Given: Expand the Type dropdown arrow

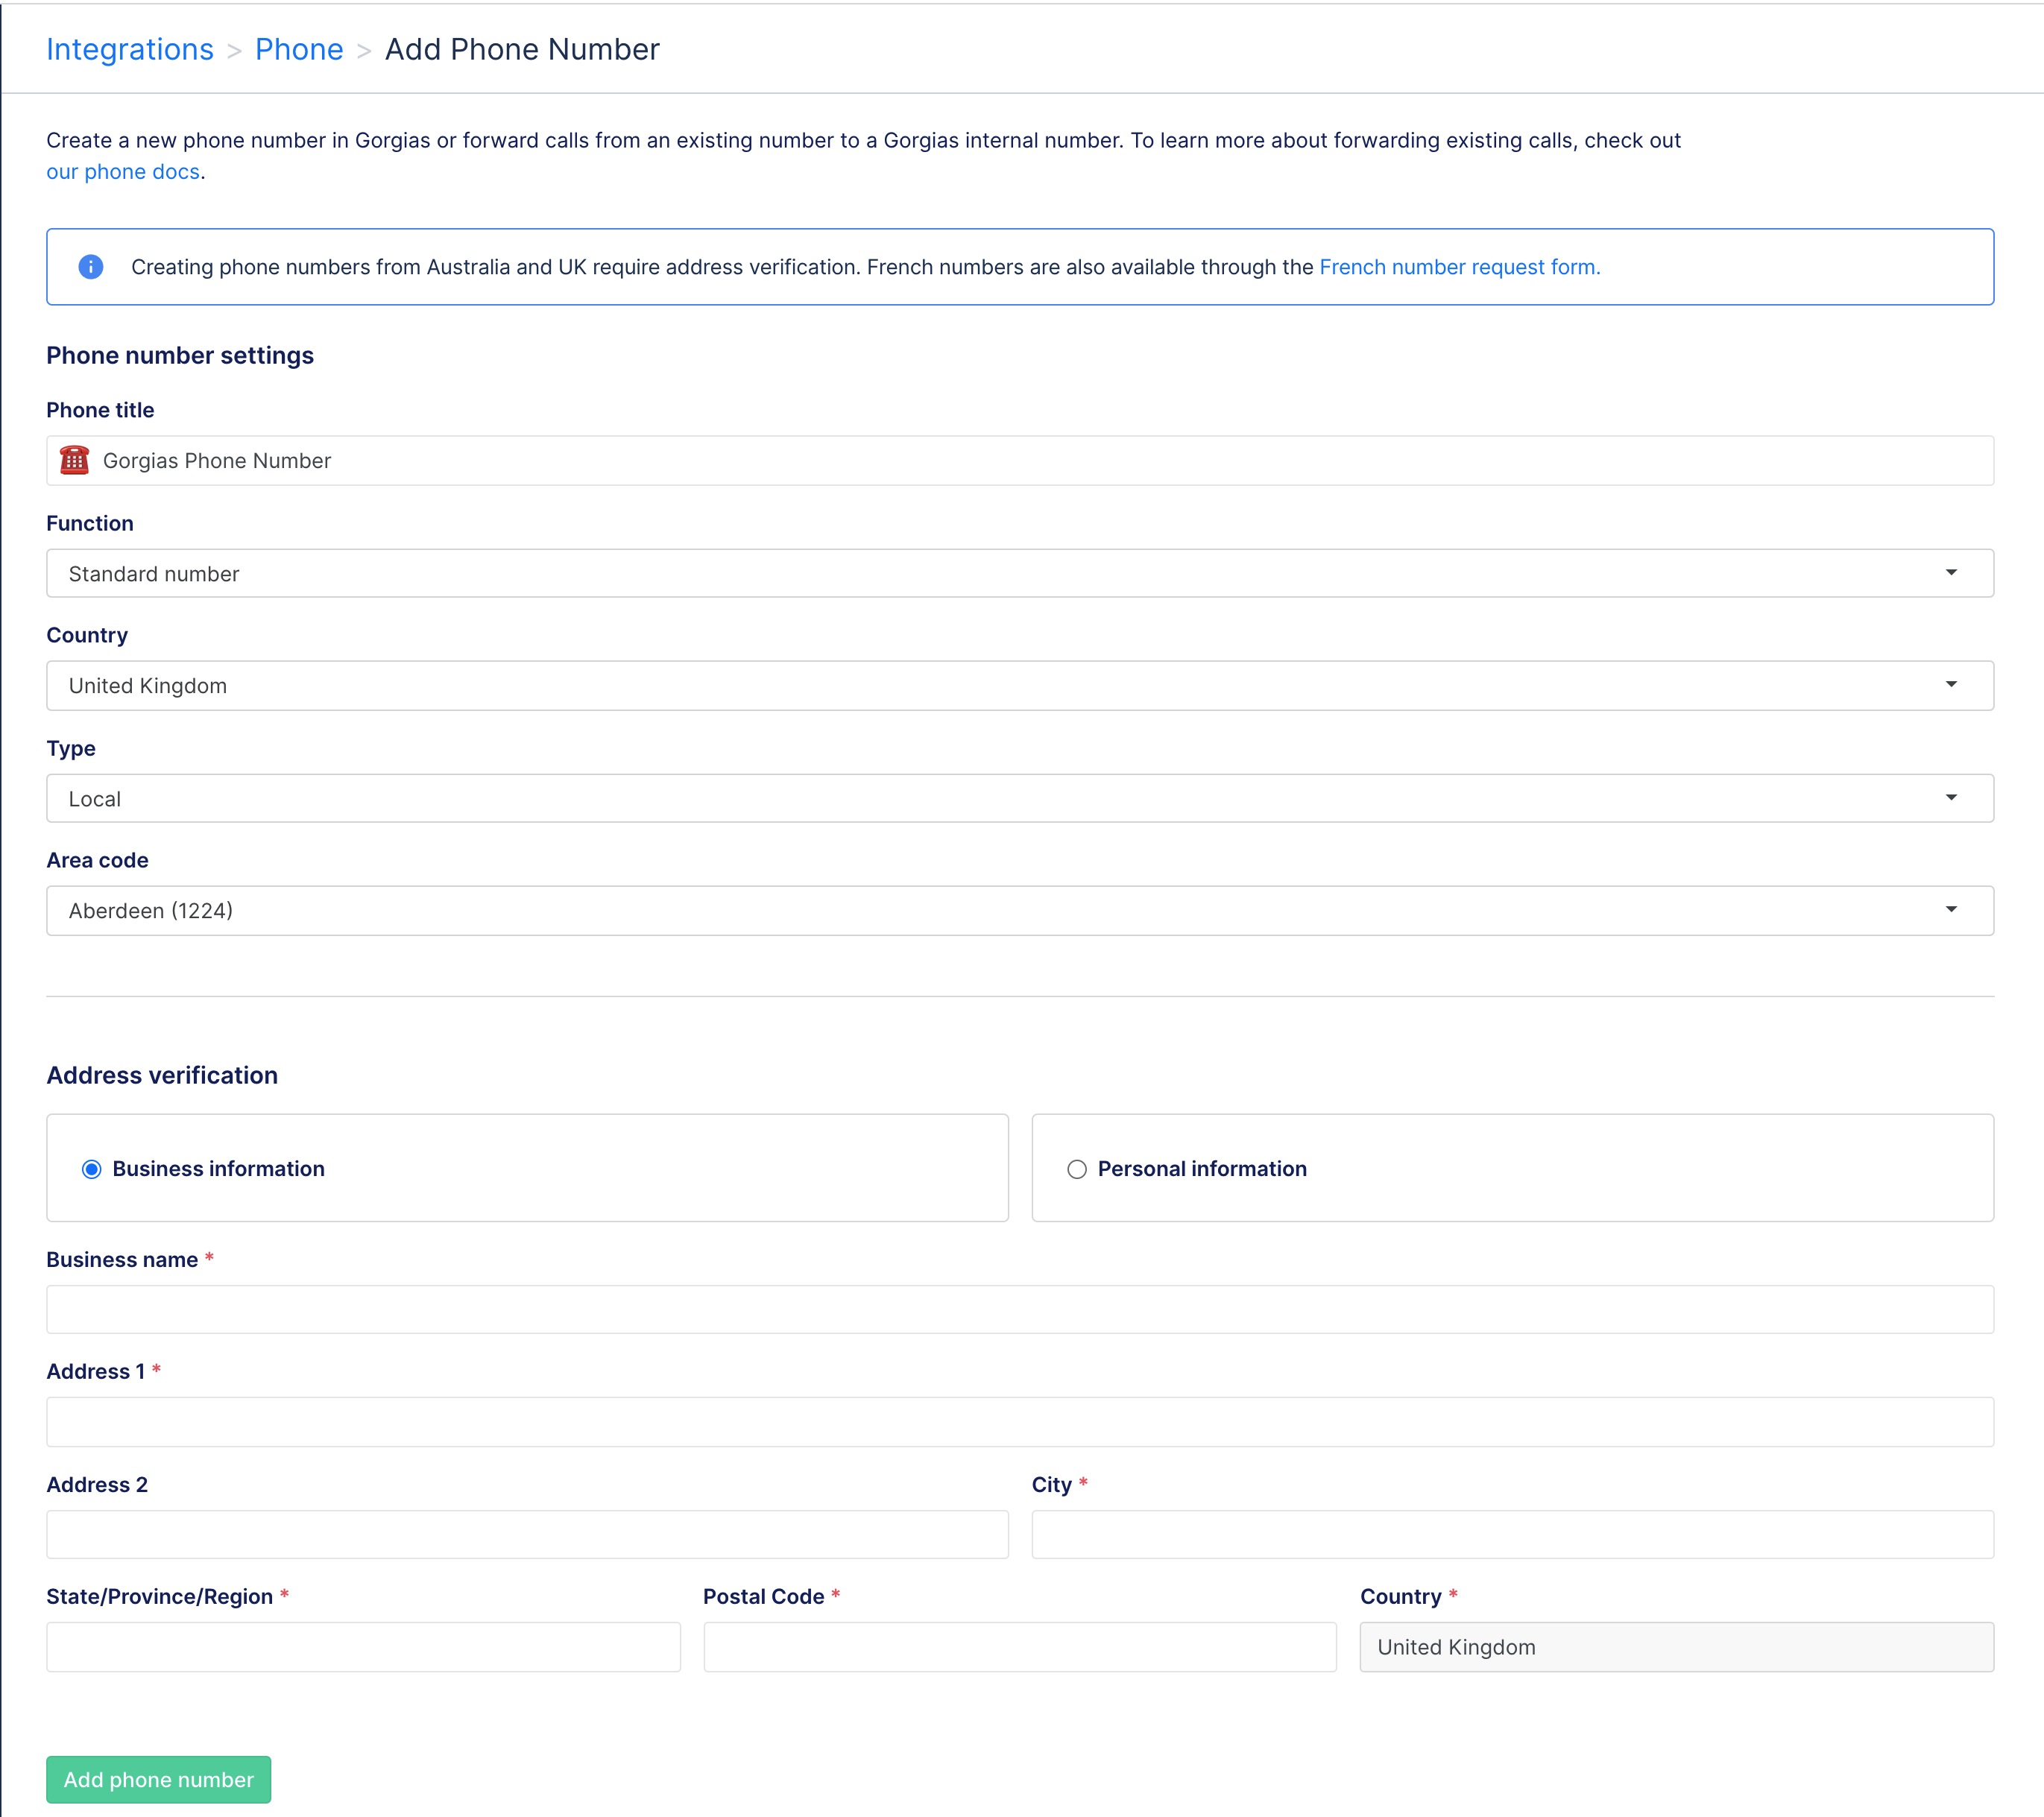Looking at the screenshot, I should click(x=1950, y=798).
